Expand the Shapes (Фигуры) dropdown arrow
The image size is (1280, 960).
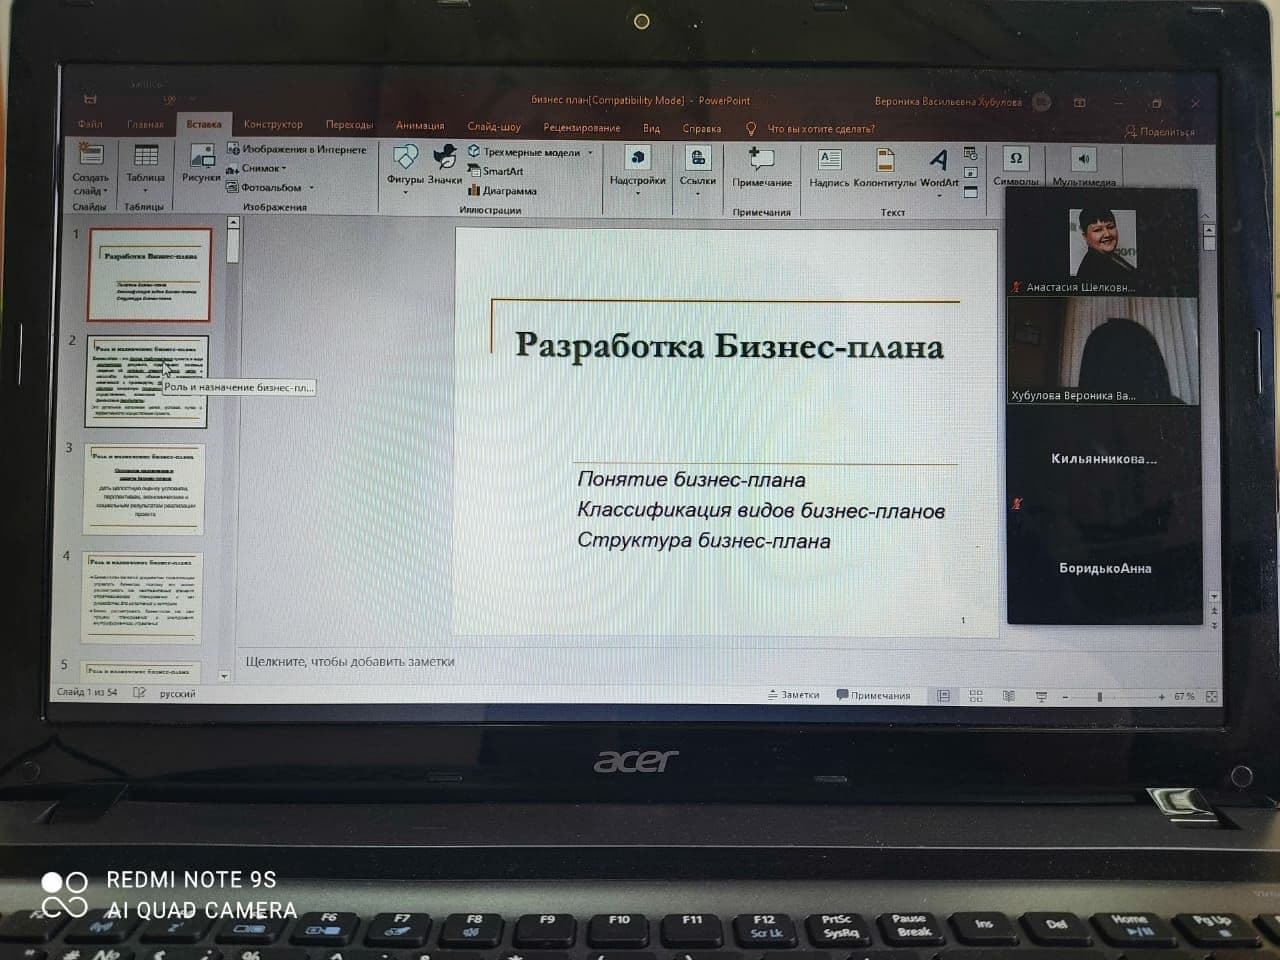pos(405,191)
